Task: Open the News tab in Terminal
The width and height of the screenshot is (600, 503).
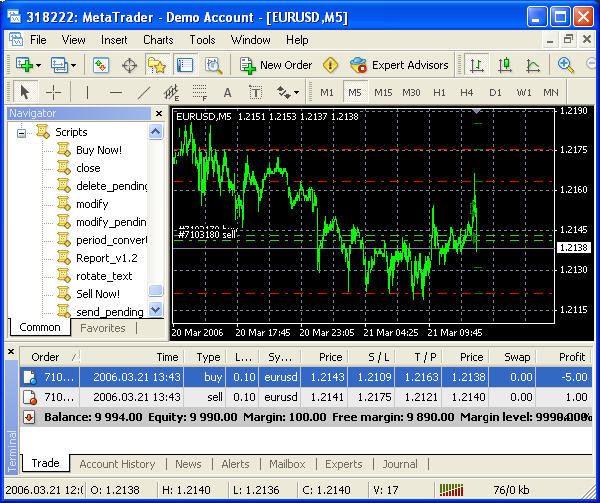Action: tap(188, 464)
